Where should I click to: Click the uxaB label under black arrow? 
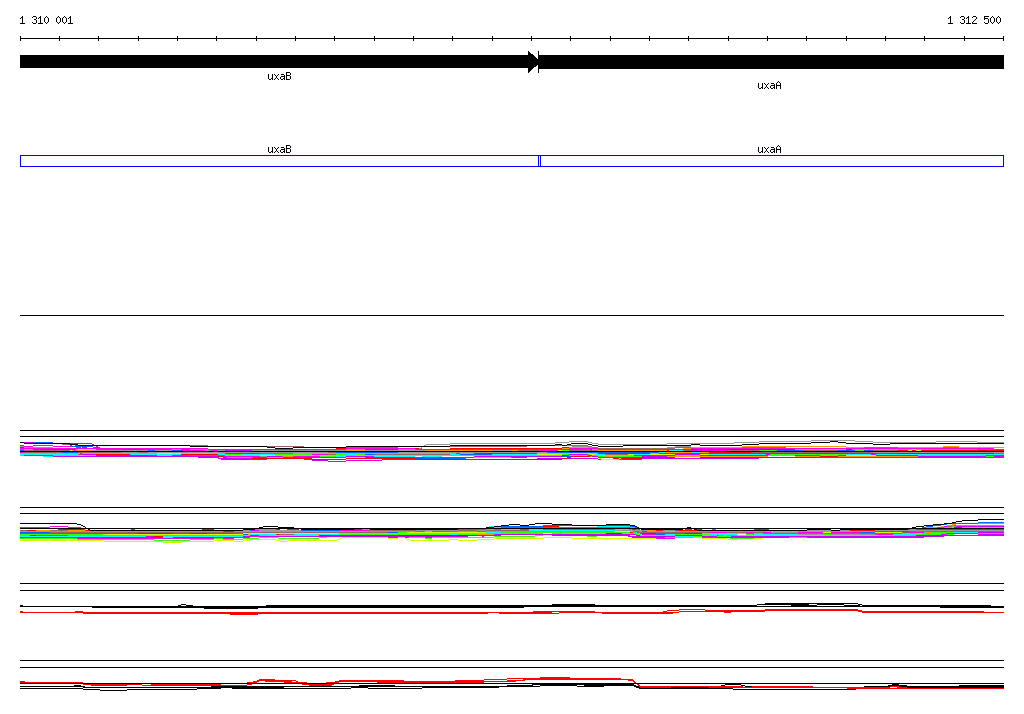click(280, 76)
